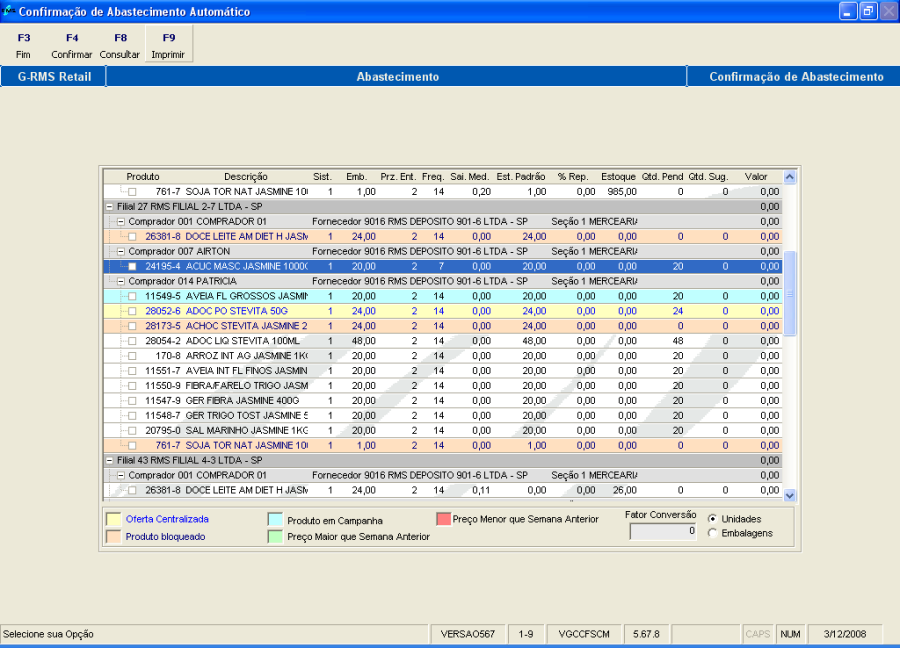Click the Fator Conversão input field
The height and width of the screenshot is (648, 900).
pos(662,532)
